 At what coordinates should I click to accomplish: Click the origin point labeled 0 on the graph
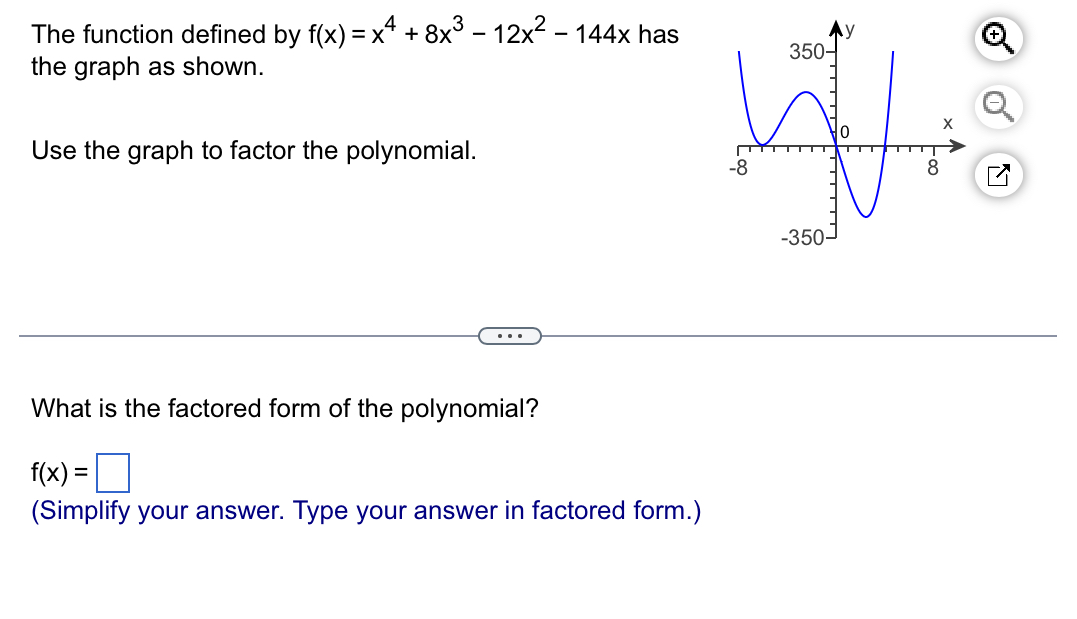point(843,131)
